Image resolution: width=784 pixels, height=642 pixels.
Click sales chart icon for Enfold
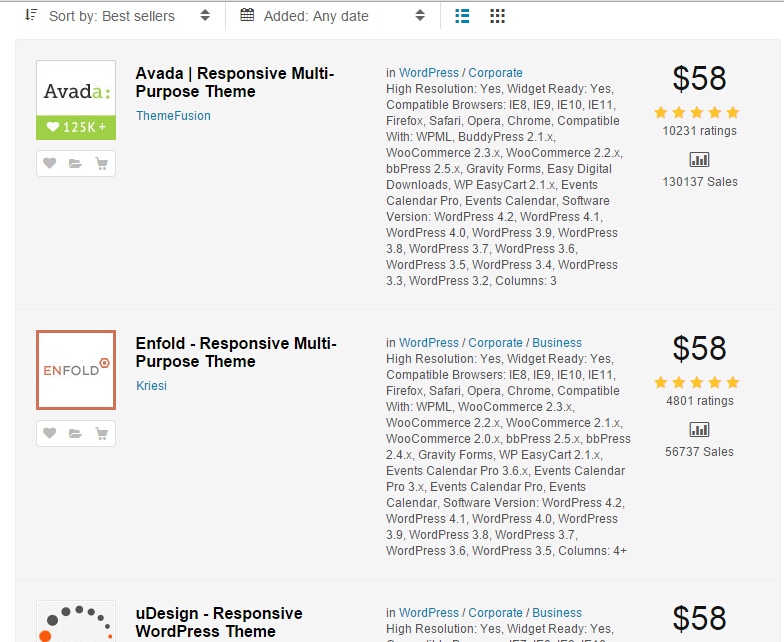pos(700,429)
